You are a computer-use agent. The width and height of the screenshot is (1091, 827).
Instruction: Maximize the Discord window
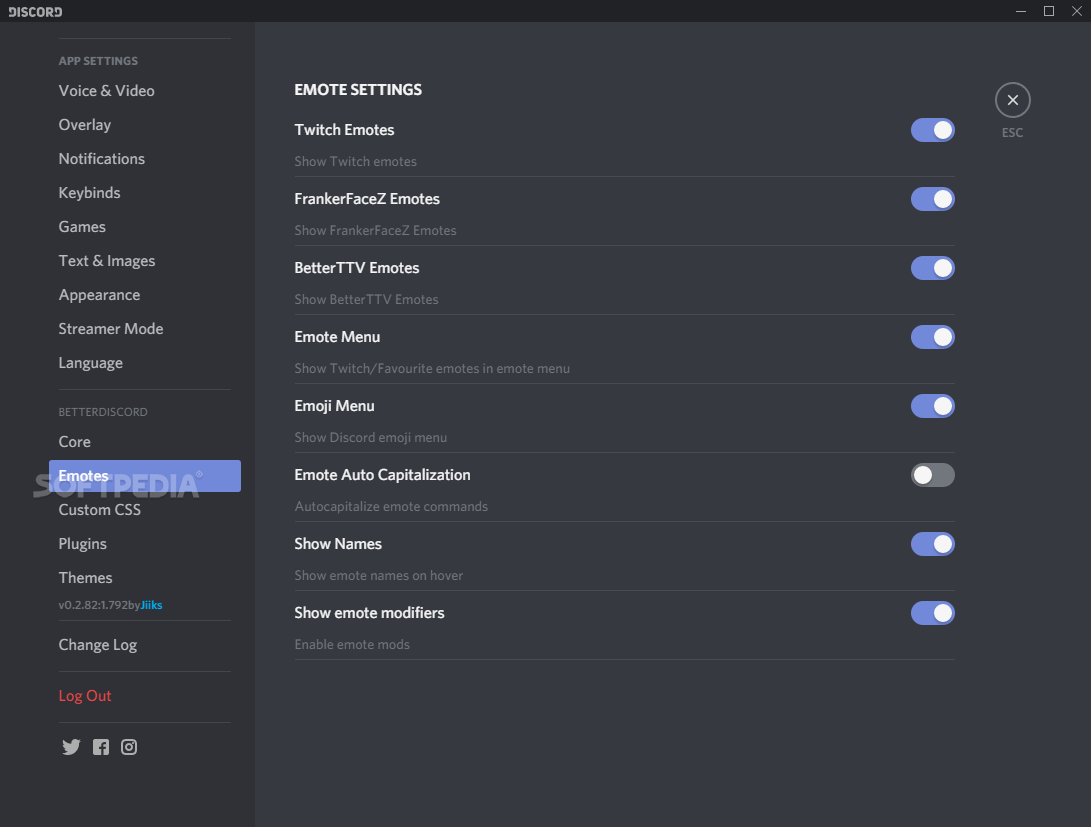[x=1049, y=11]
